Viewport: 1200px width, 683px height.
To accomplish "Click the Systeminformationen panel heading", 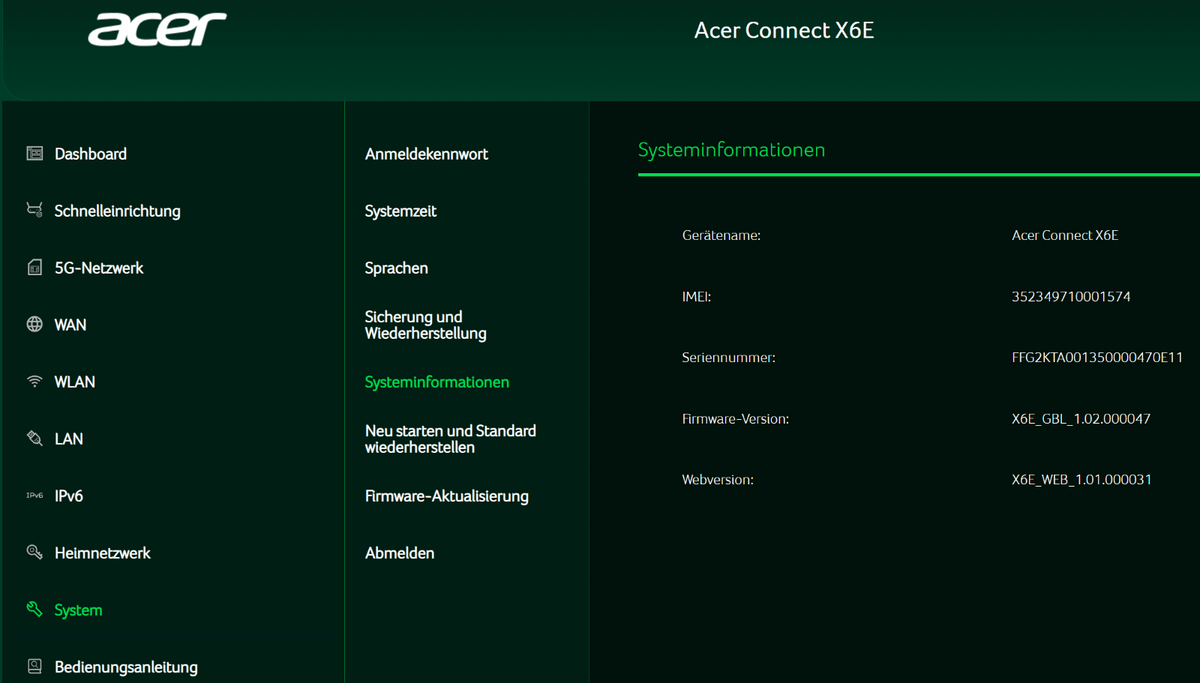I will coord(732,150).
